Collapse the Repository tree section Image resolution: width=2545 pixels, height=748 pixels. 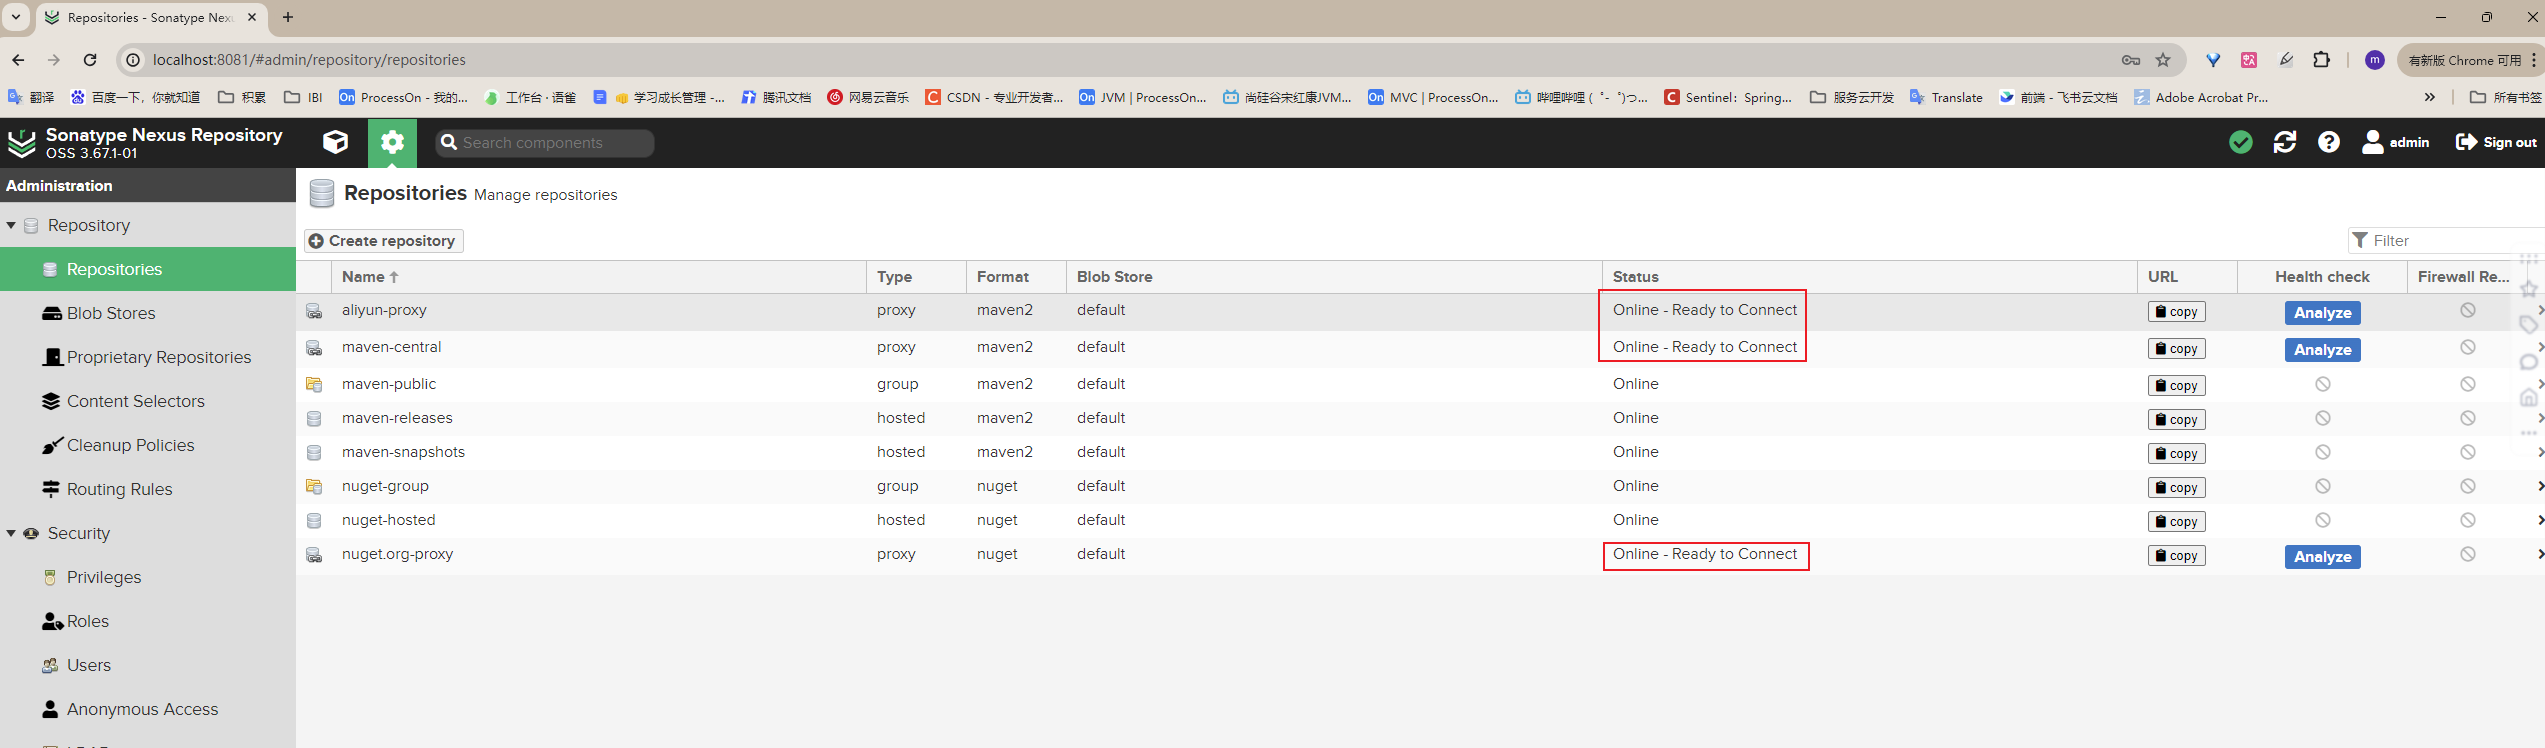11,226
